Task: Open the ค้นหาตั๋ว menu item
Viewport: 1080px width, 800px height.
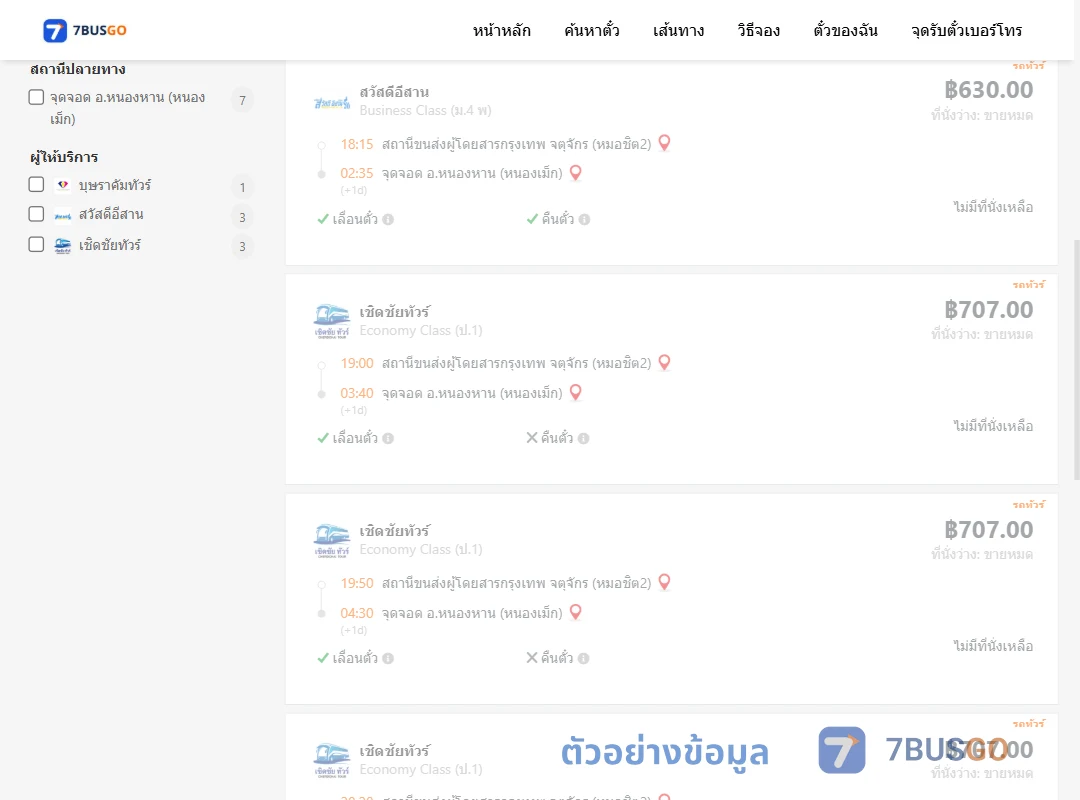Action: click(x=592, y=30)
